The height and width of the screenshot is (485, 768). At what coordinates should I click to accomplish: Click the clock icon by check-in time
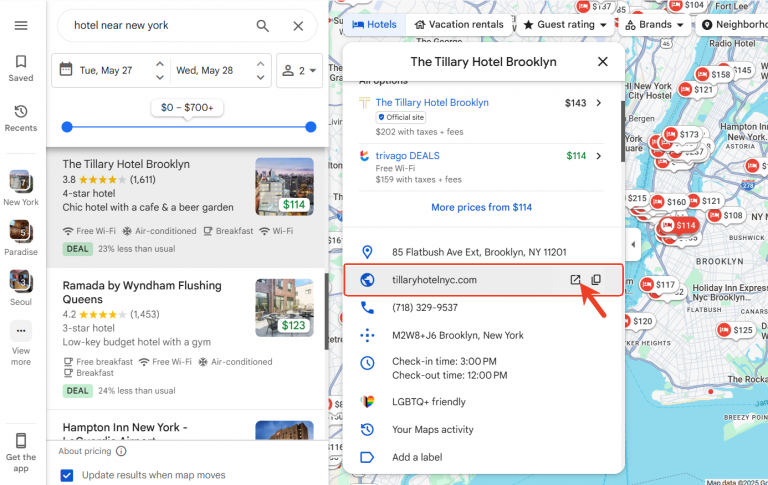pos(367,363)
